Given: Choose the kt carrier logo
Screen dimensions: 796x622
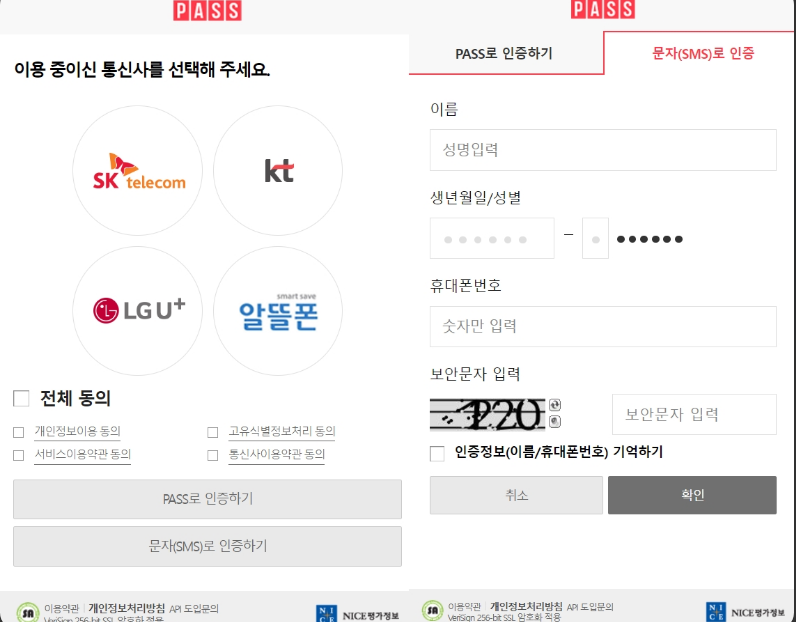Looking at the screenshot, I should (x=278, y=171).
